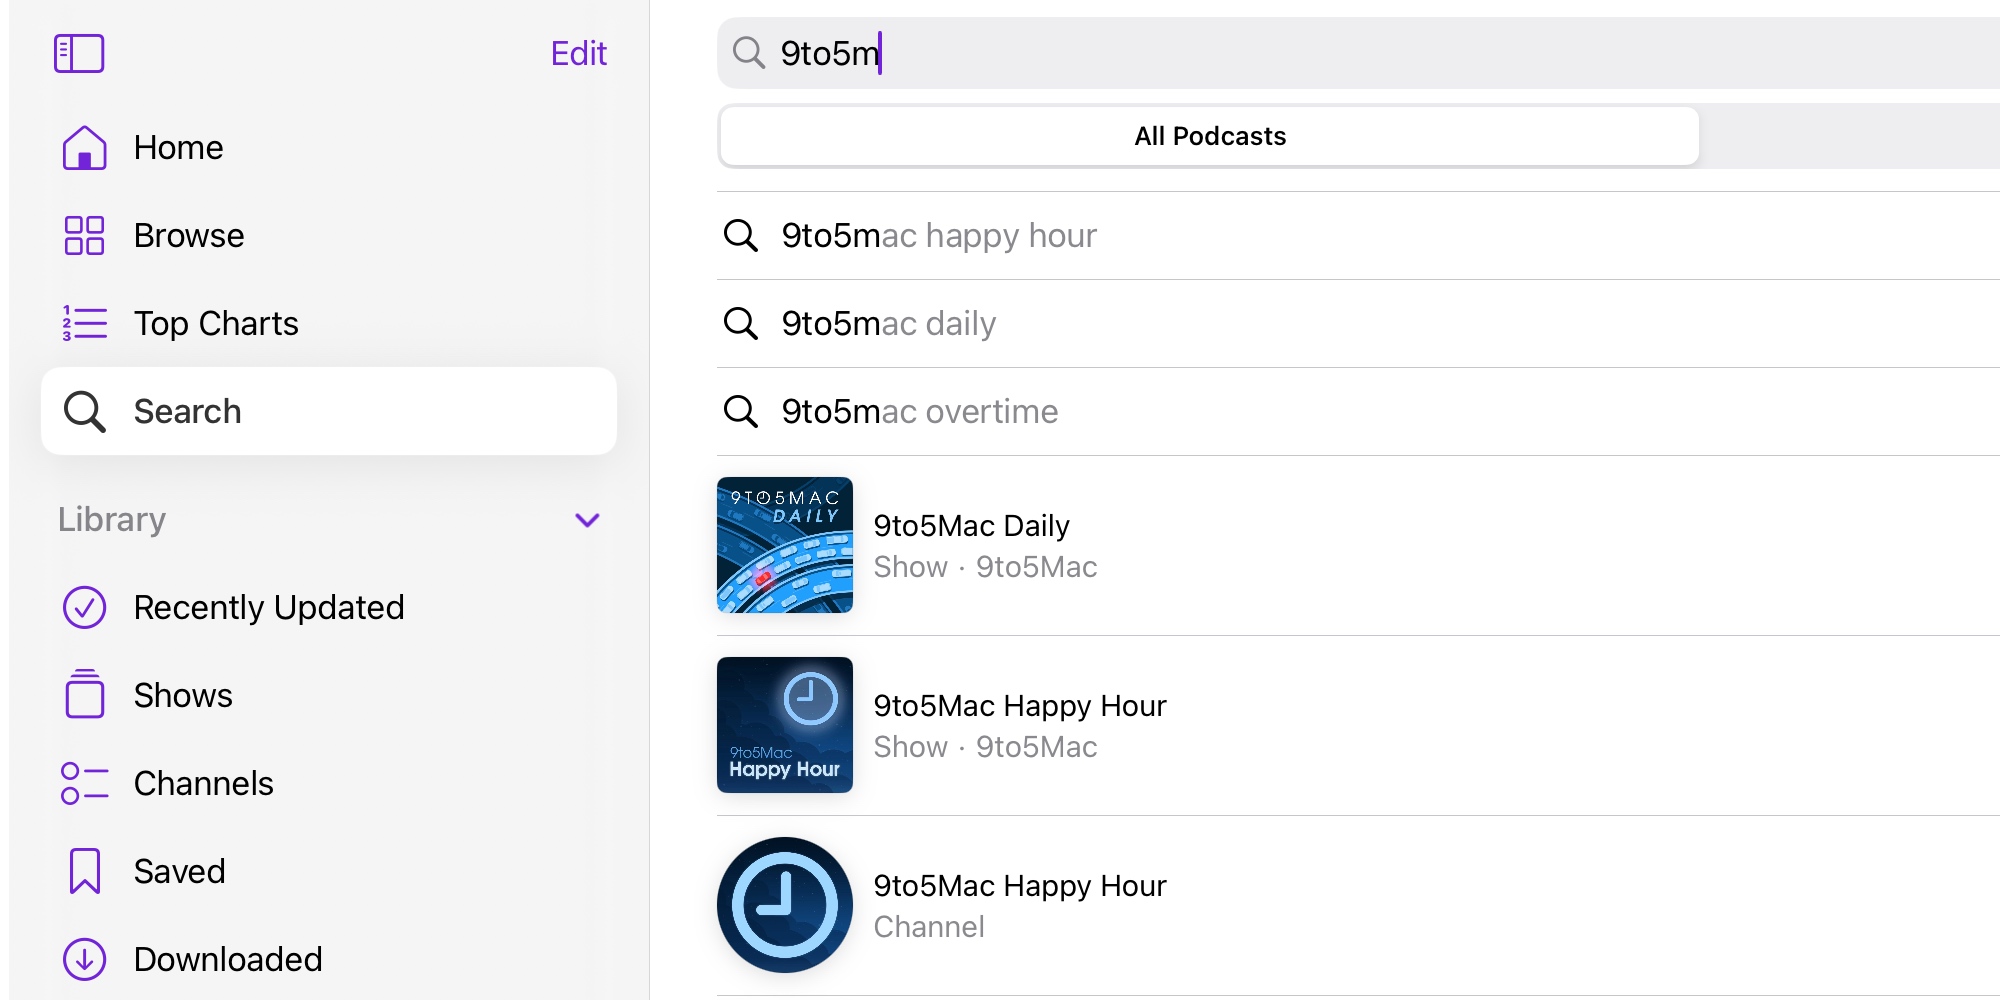Expand the 9to5mac happy hour suggestion
Viewport: 2000px width, 1000px height.
[x=939, y=235]
